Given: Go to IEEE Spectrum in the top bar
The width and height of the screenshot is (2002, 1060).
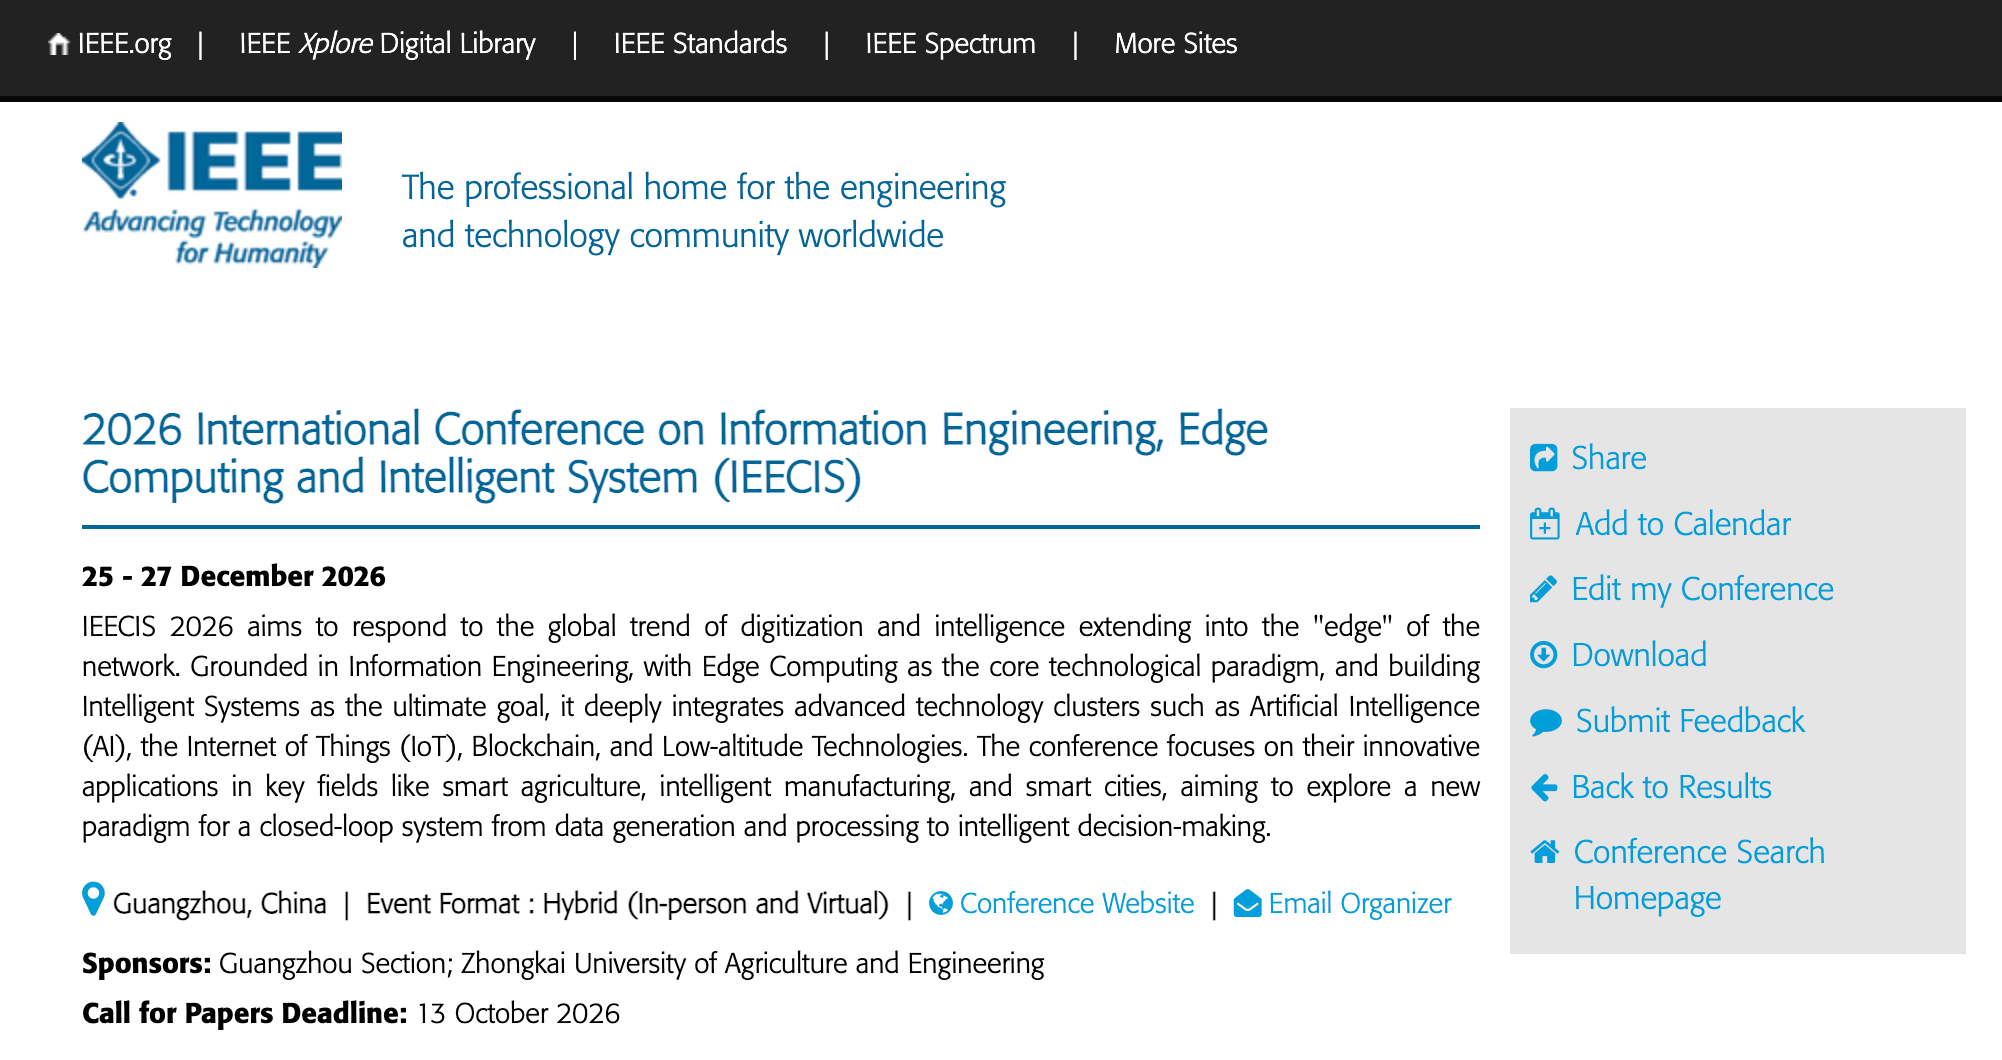Looking at the screenshot, I should 950,44.
